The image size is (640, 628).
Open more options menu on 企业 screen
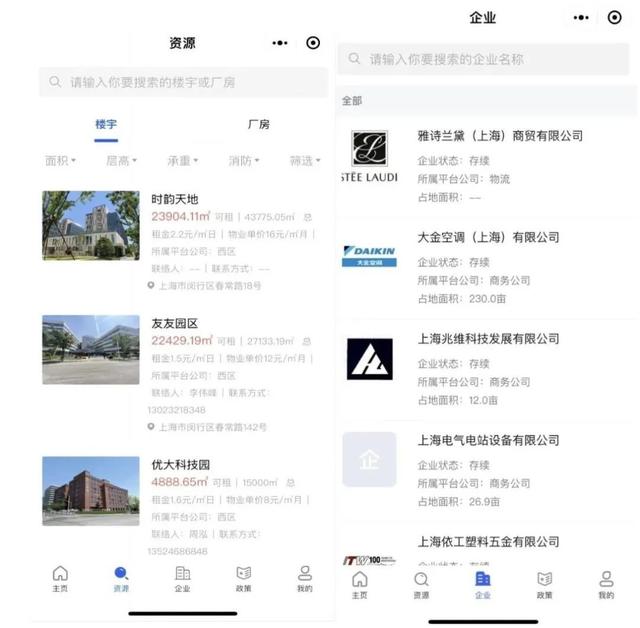point(581,18)
